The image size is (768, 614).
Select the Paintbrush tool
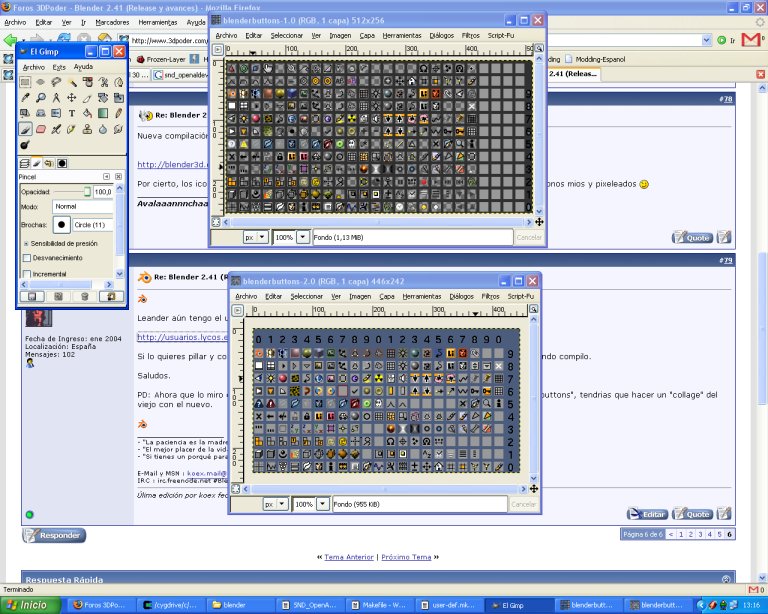(25, 129)
